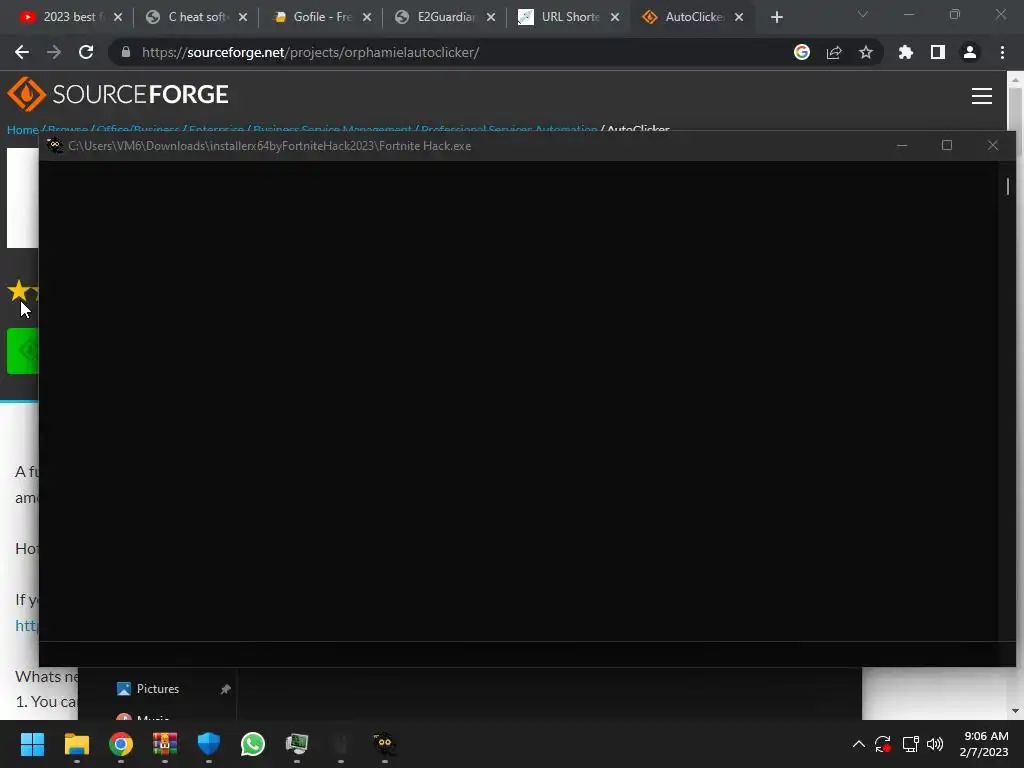Click the SourceForge logo
1024x768 pixels.
[x=118, y=94]
